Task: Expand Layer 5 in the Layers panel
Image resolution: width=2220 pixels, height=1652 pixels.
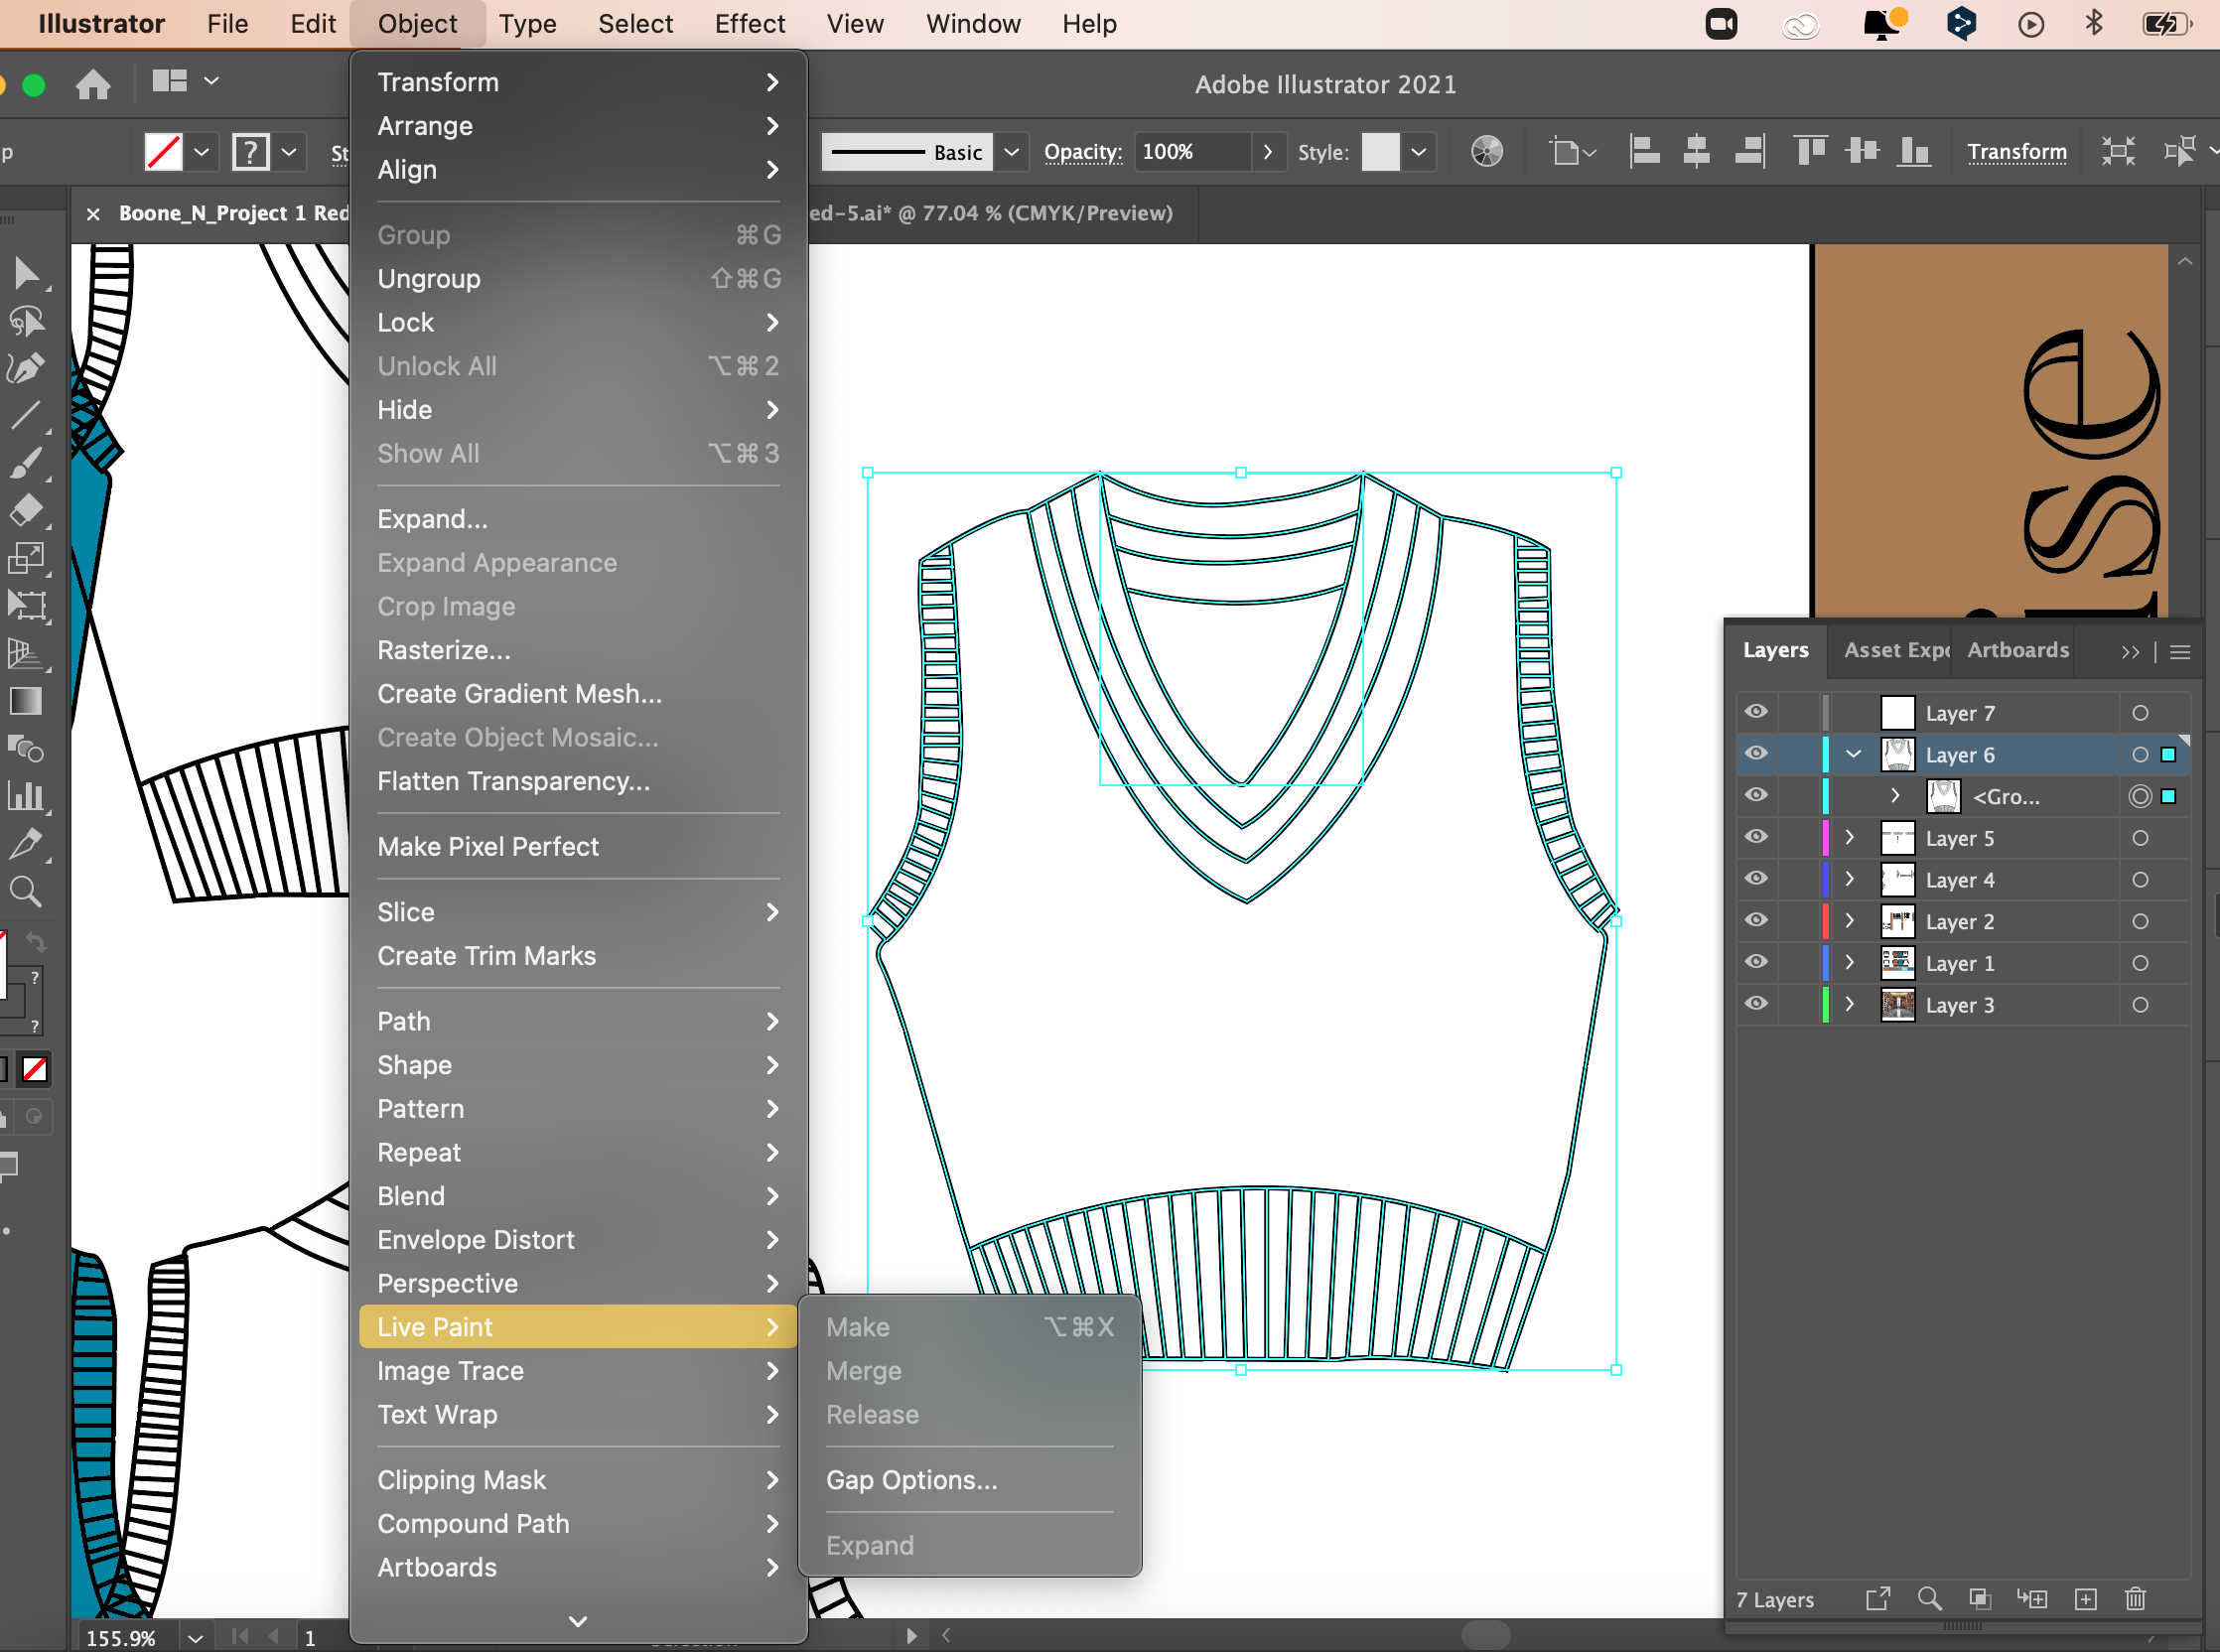Action: (1849, 838)
